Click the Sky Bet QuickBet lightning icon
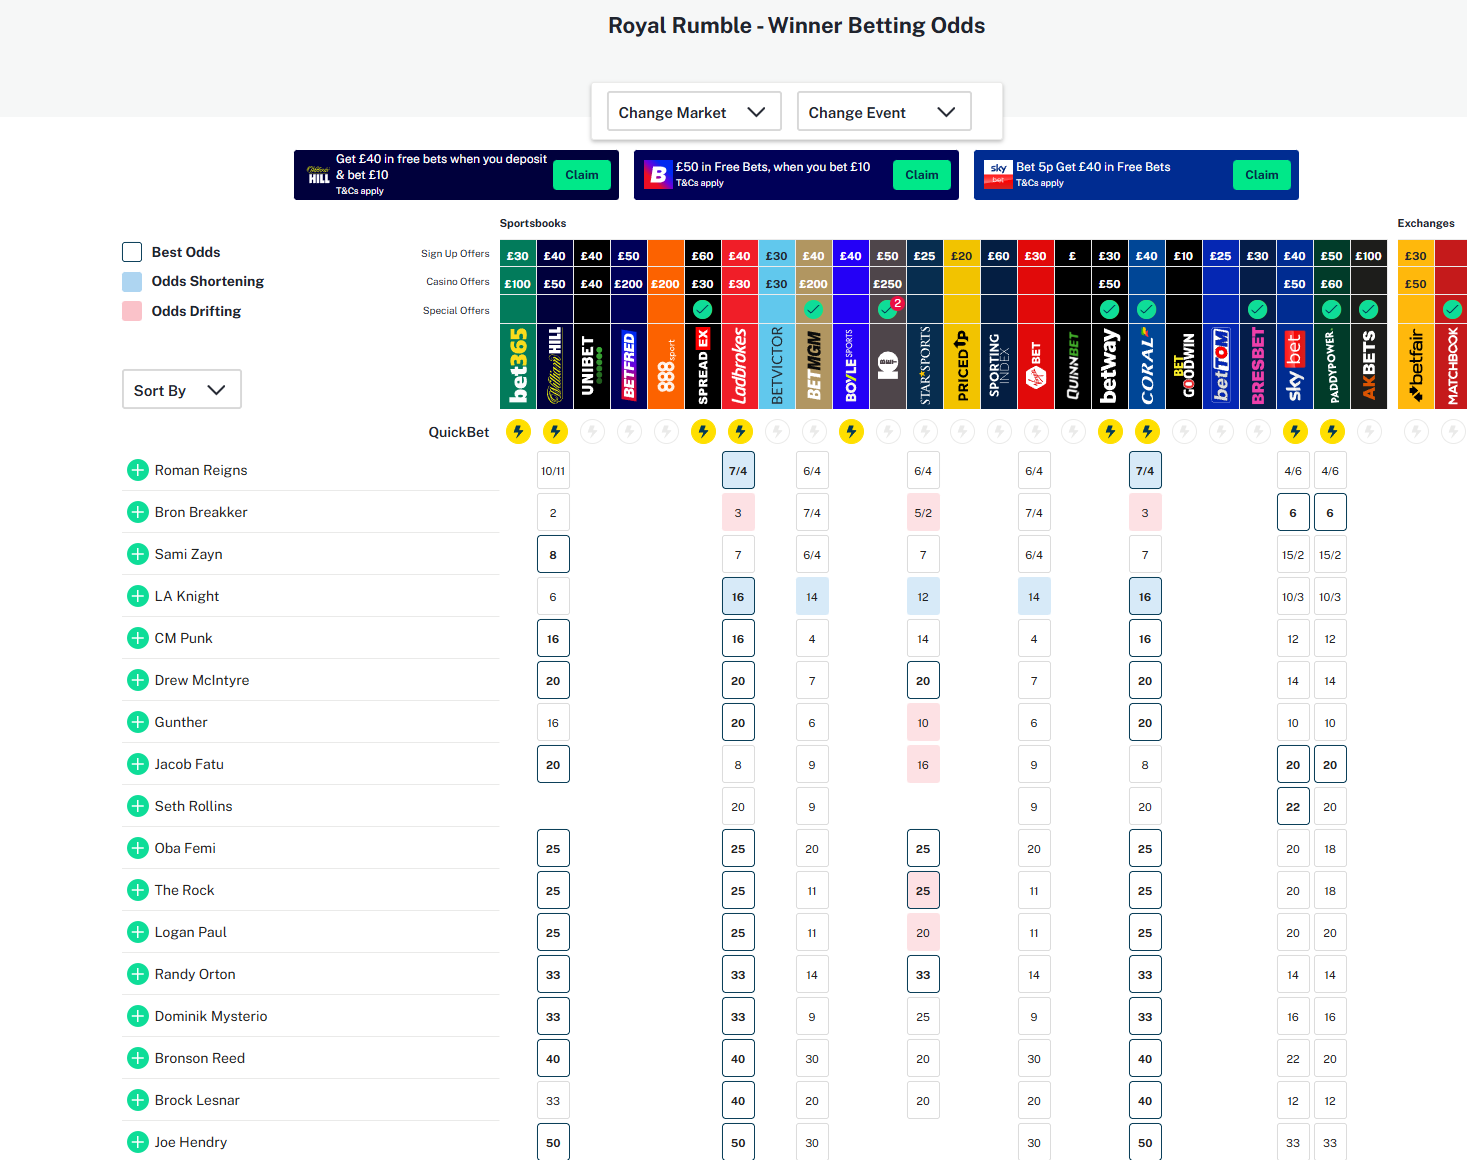This screenshot has width=1467, height=1160. [1295, 431]
